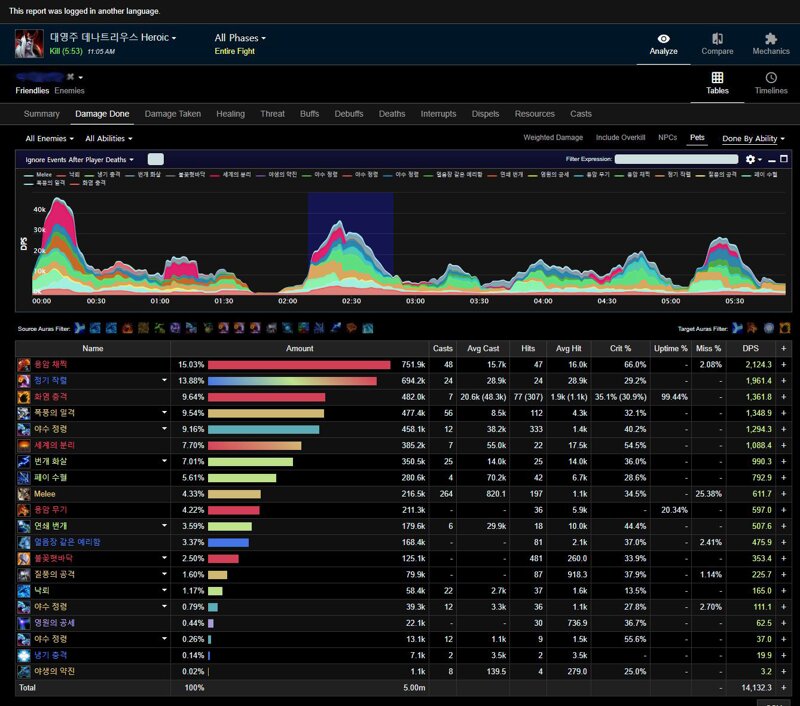Click the ability icon in the 7.01% row
800x706 pixels.
24,462
